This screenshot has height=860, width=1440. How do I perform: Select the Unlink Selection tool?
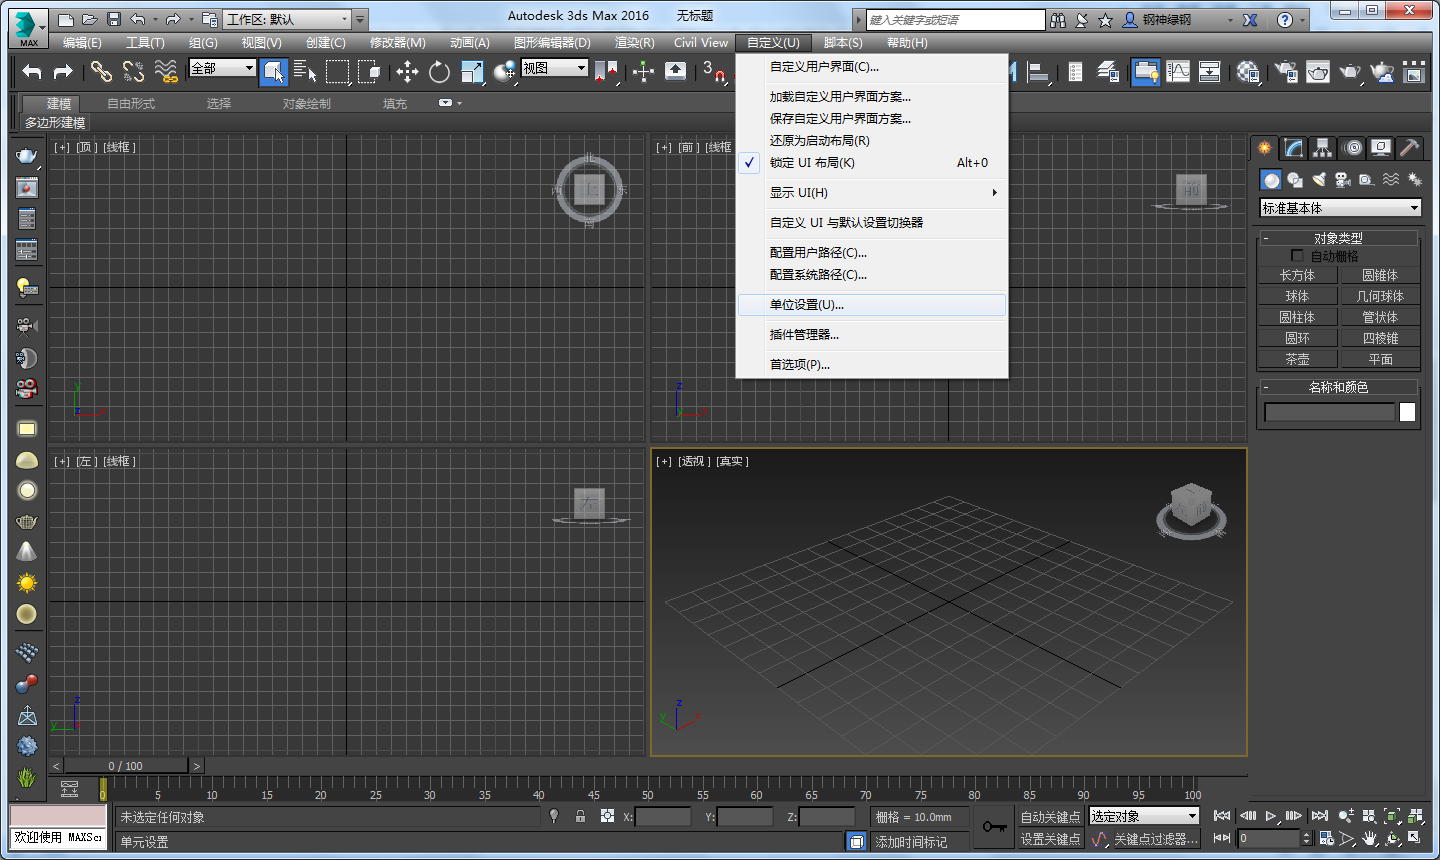[x=133, y=71]
